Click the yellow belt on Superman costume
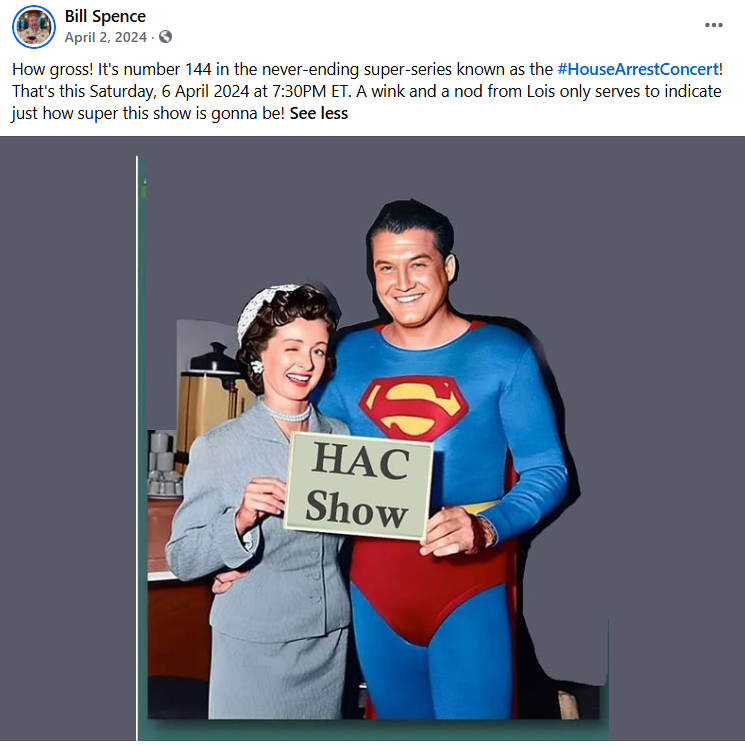The height and width of the screenshot is (746, 745). [480, 507]
